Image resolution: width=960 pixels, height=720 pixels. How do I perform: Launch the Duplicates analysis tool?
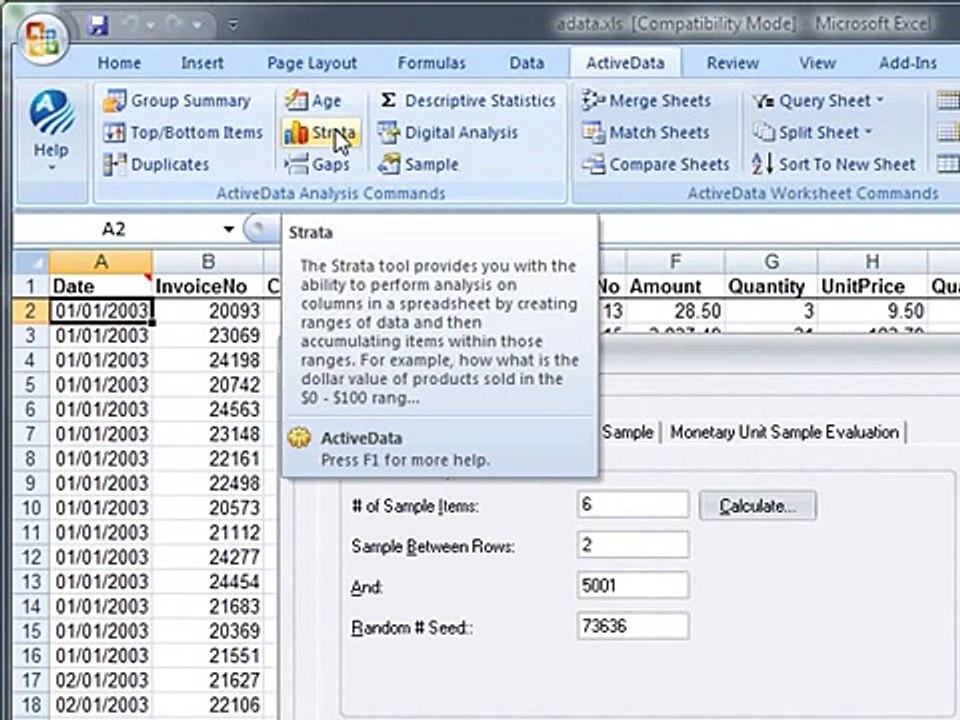(157, 164)
